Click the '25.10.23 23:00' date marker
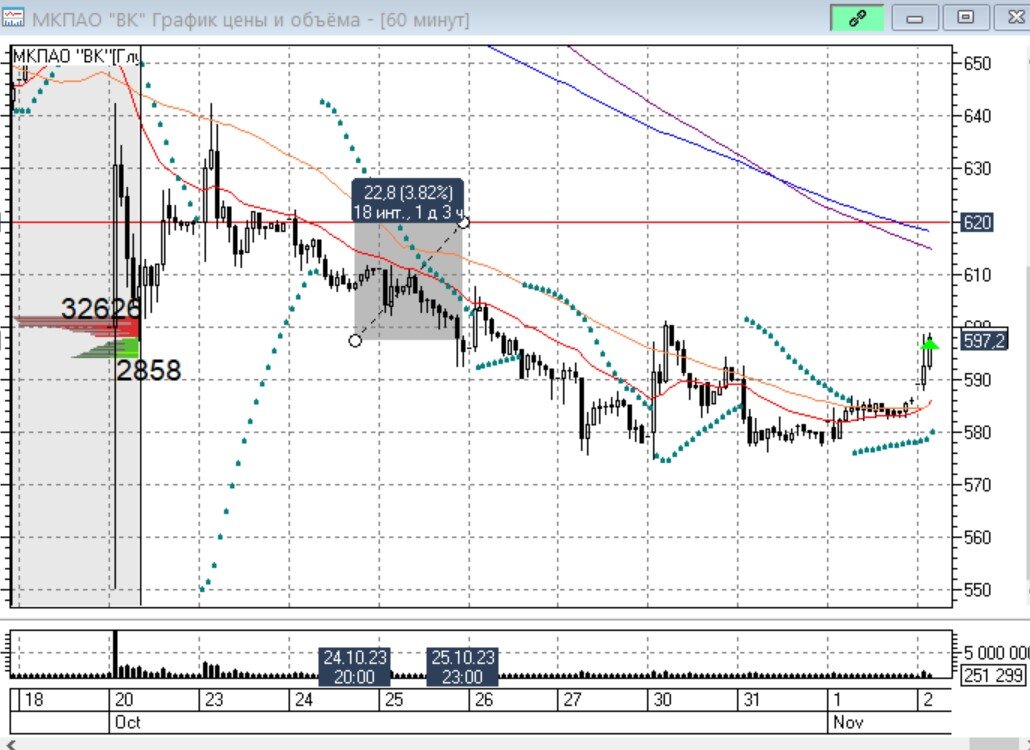 [462, 667]
